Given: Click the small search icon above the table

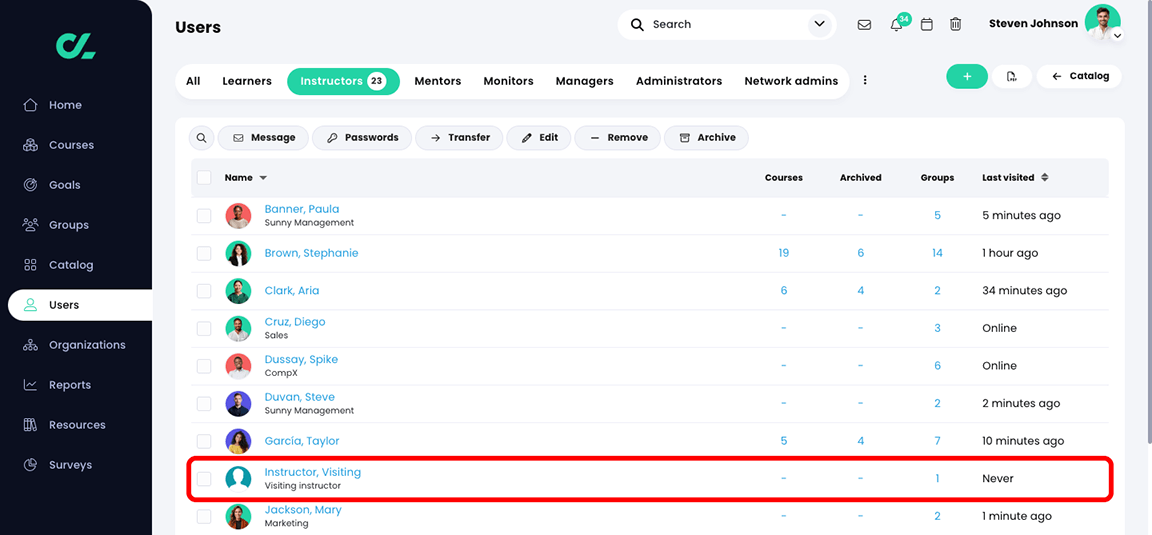Looking at the screenshot, I should [x=201, y=137].
